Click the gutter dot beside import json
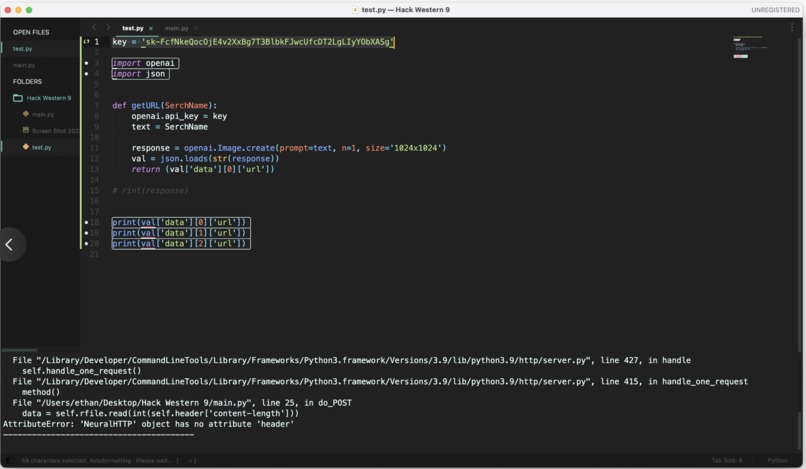 86,74
